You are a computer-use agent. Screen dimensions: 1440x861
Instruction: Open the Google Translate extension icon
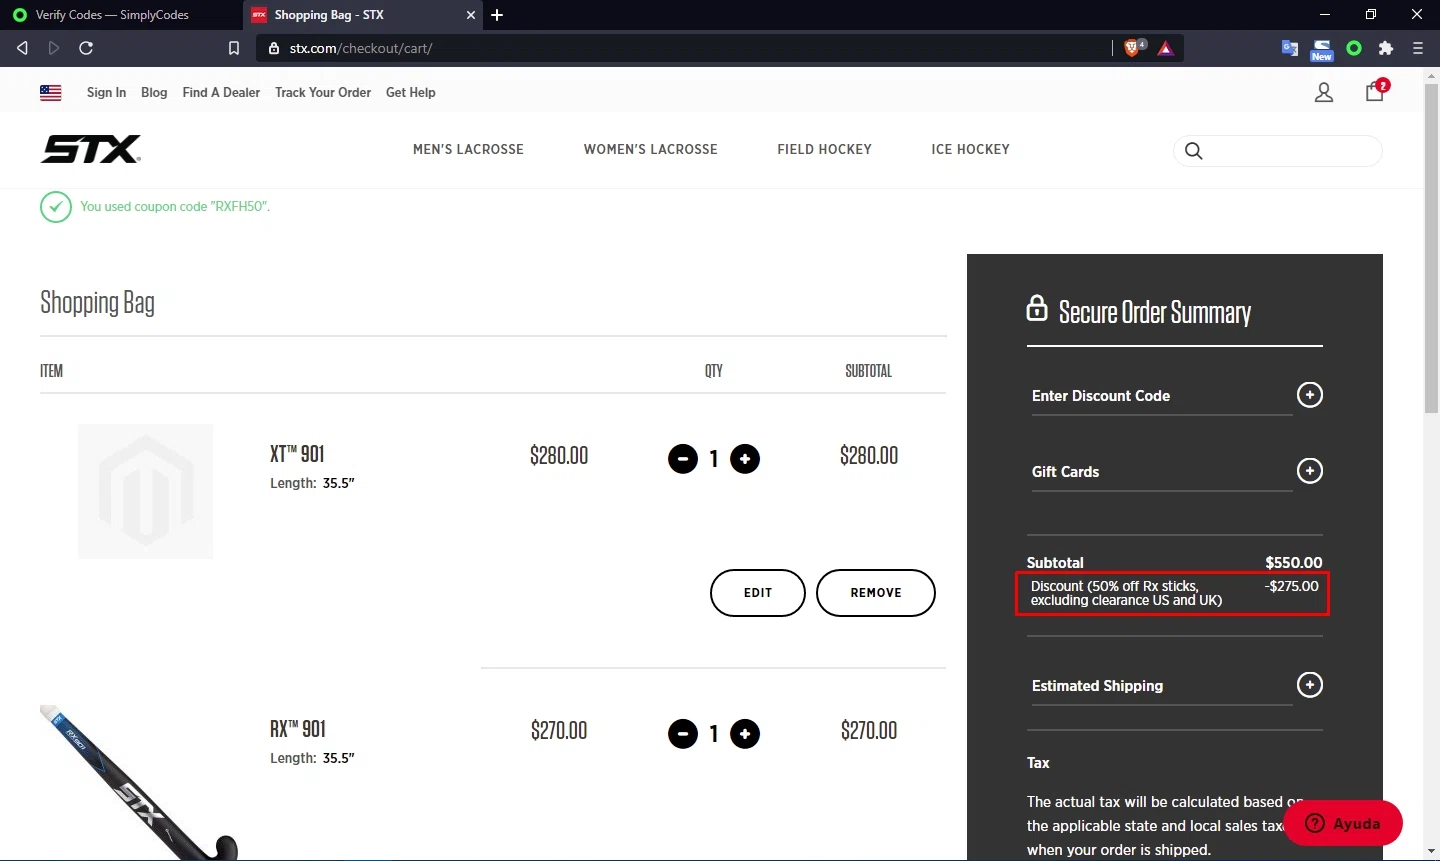coord(1290,48)
